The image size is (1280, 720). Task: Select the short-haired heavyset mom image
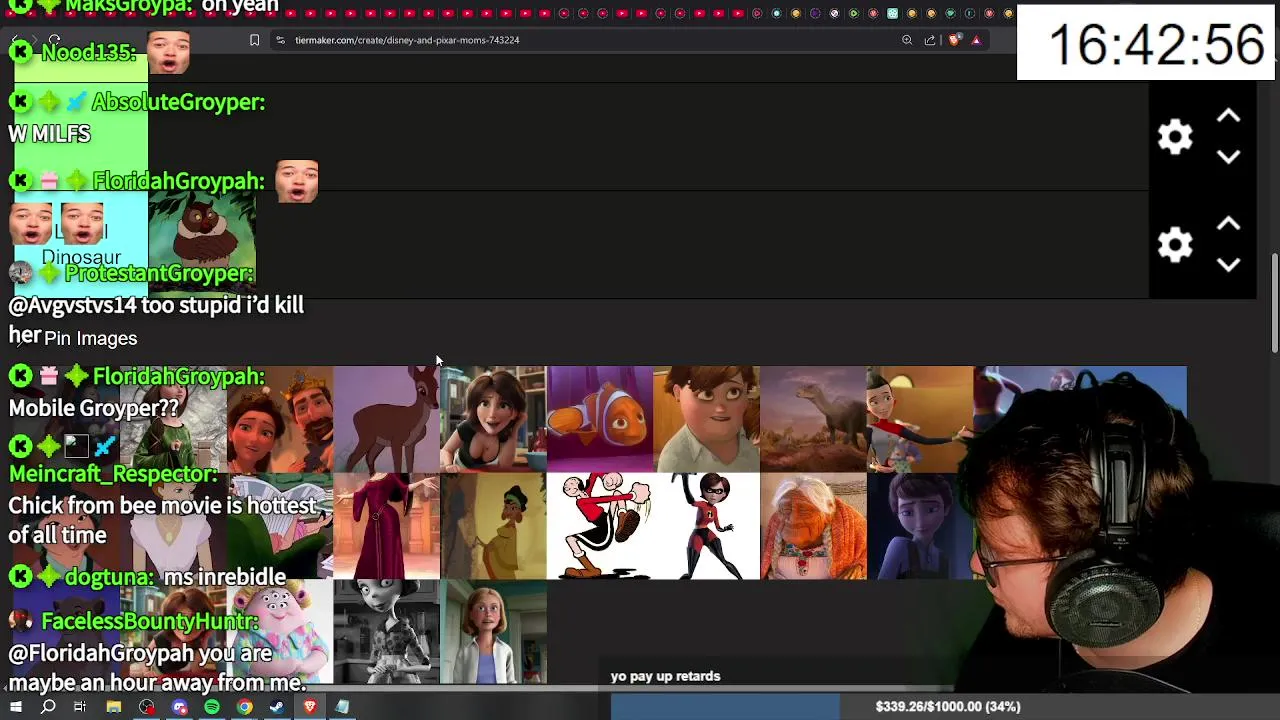pyautogui.click(x=706, y=418)
